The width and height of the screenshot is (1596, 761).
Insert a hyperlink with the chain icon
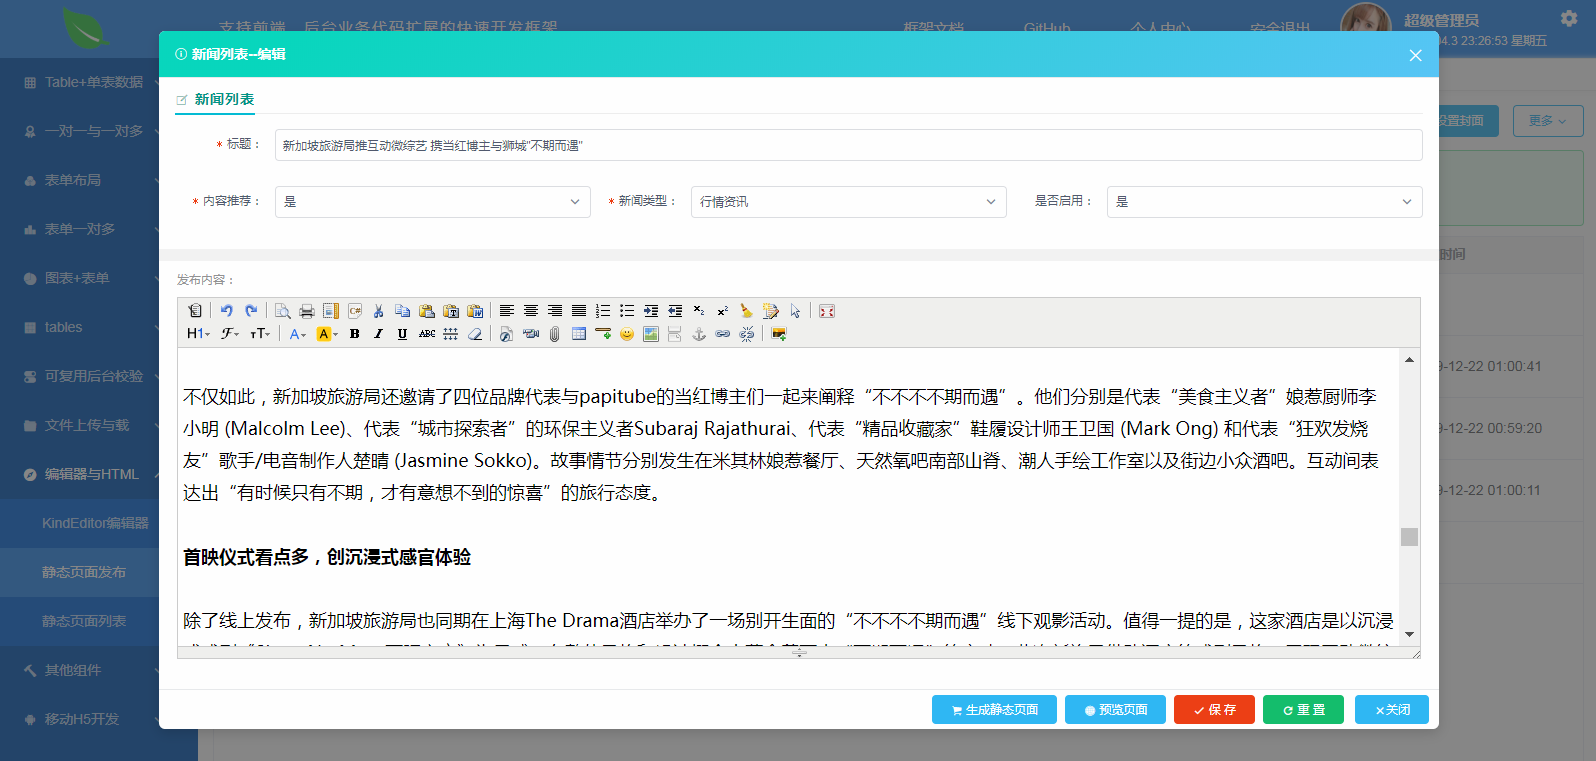pos(723,334)
